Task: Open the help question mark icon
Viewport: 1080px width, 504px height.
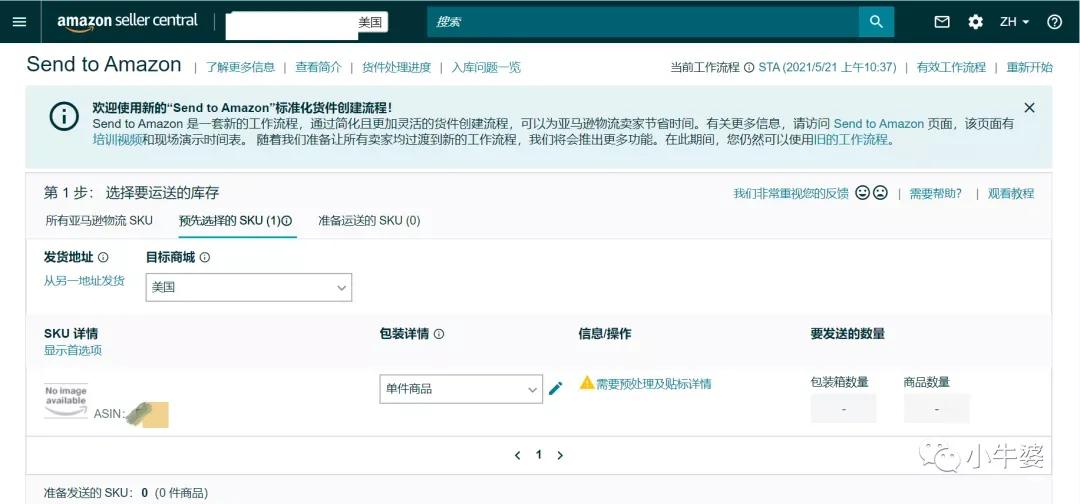Action: tap(1055, 22)
